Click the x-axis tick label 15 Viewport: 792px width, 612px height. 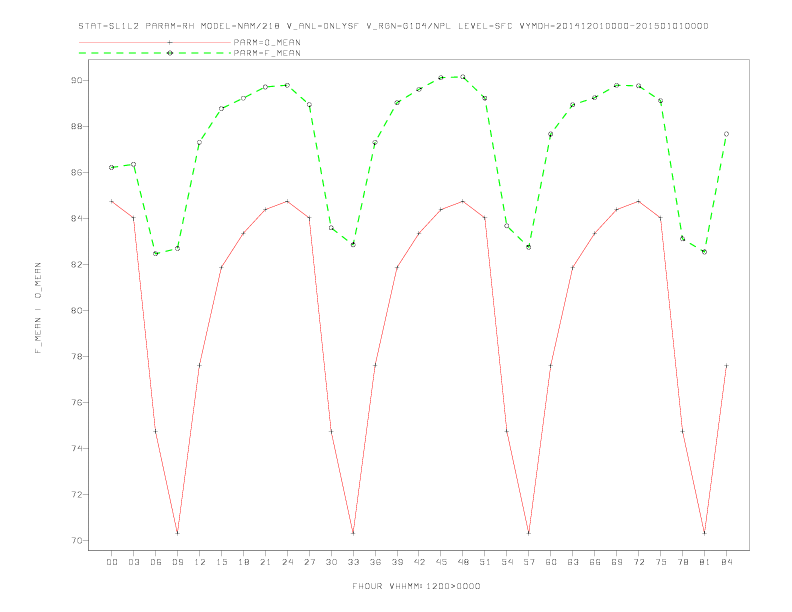(x=221, y=562)
